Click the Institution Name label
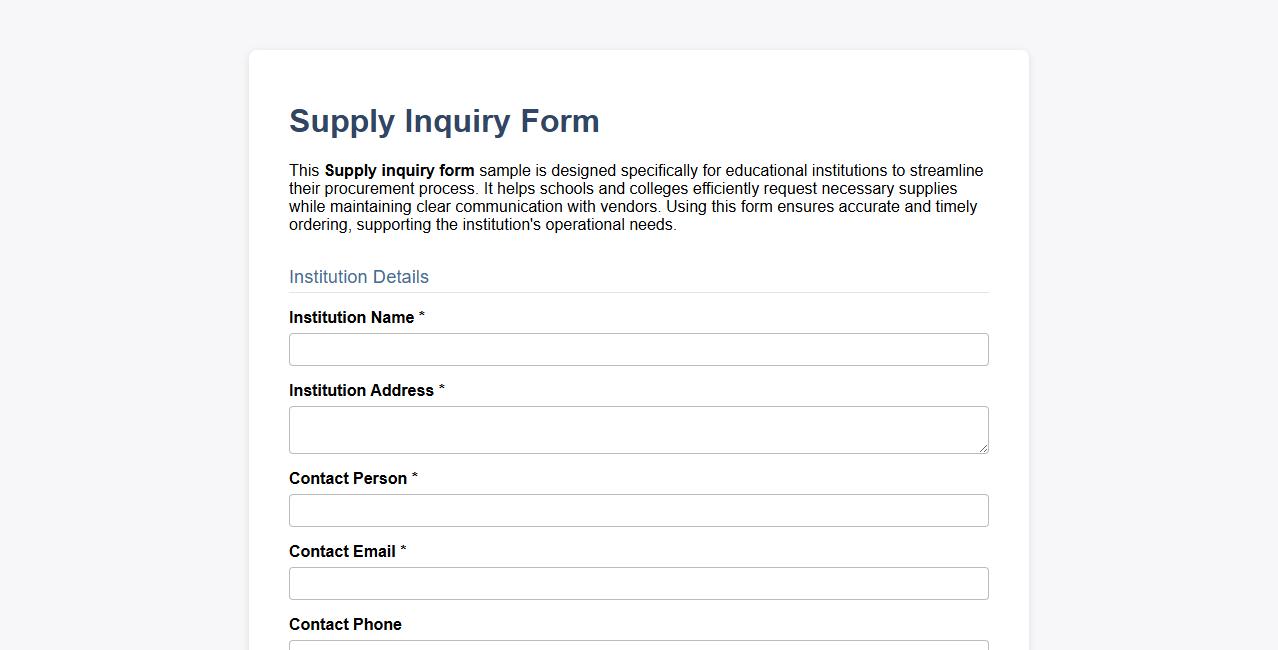Image resolution: width=1278 pixels, height=650 pixels. tap(351, 317)
